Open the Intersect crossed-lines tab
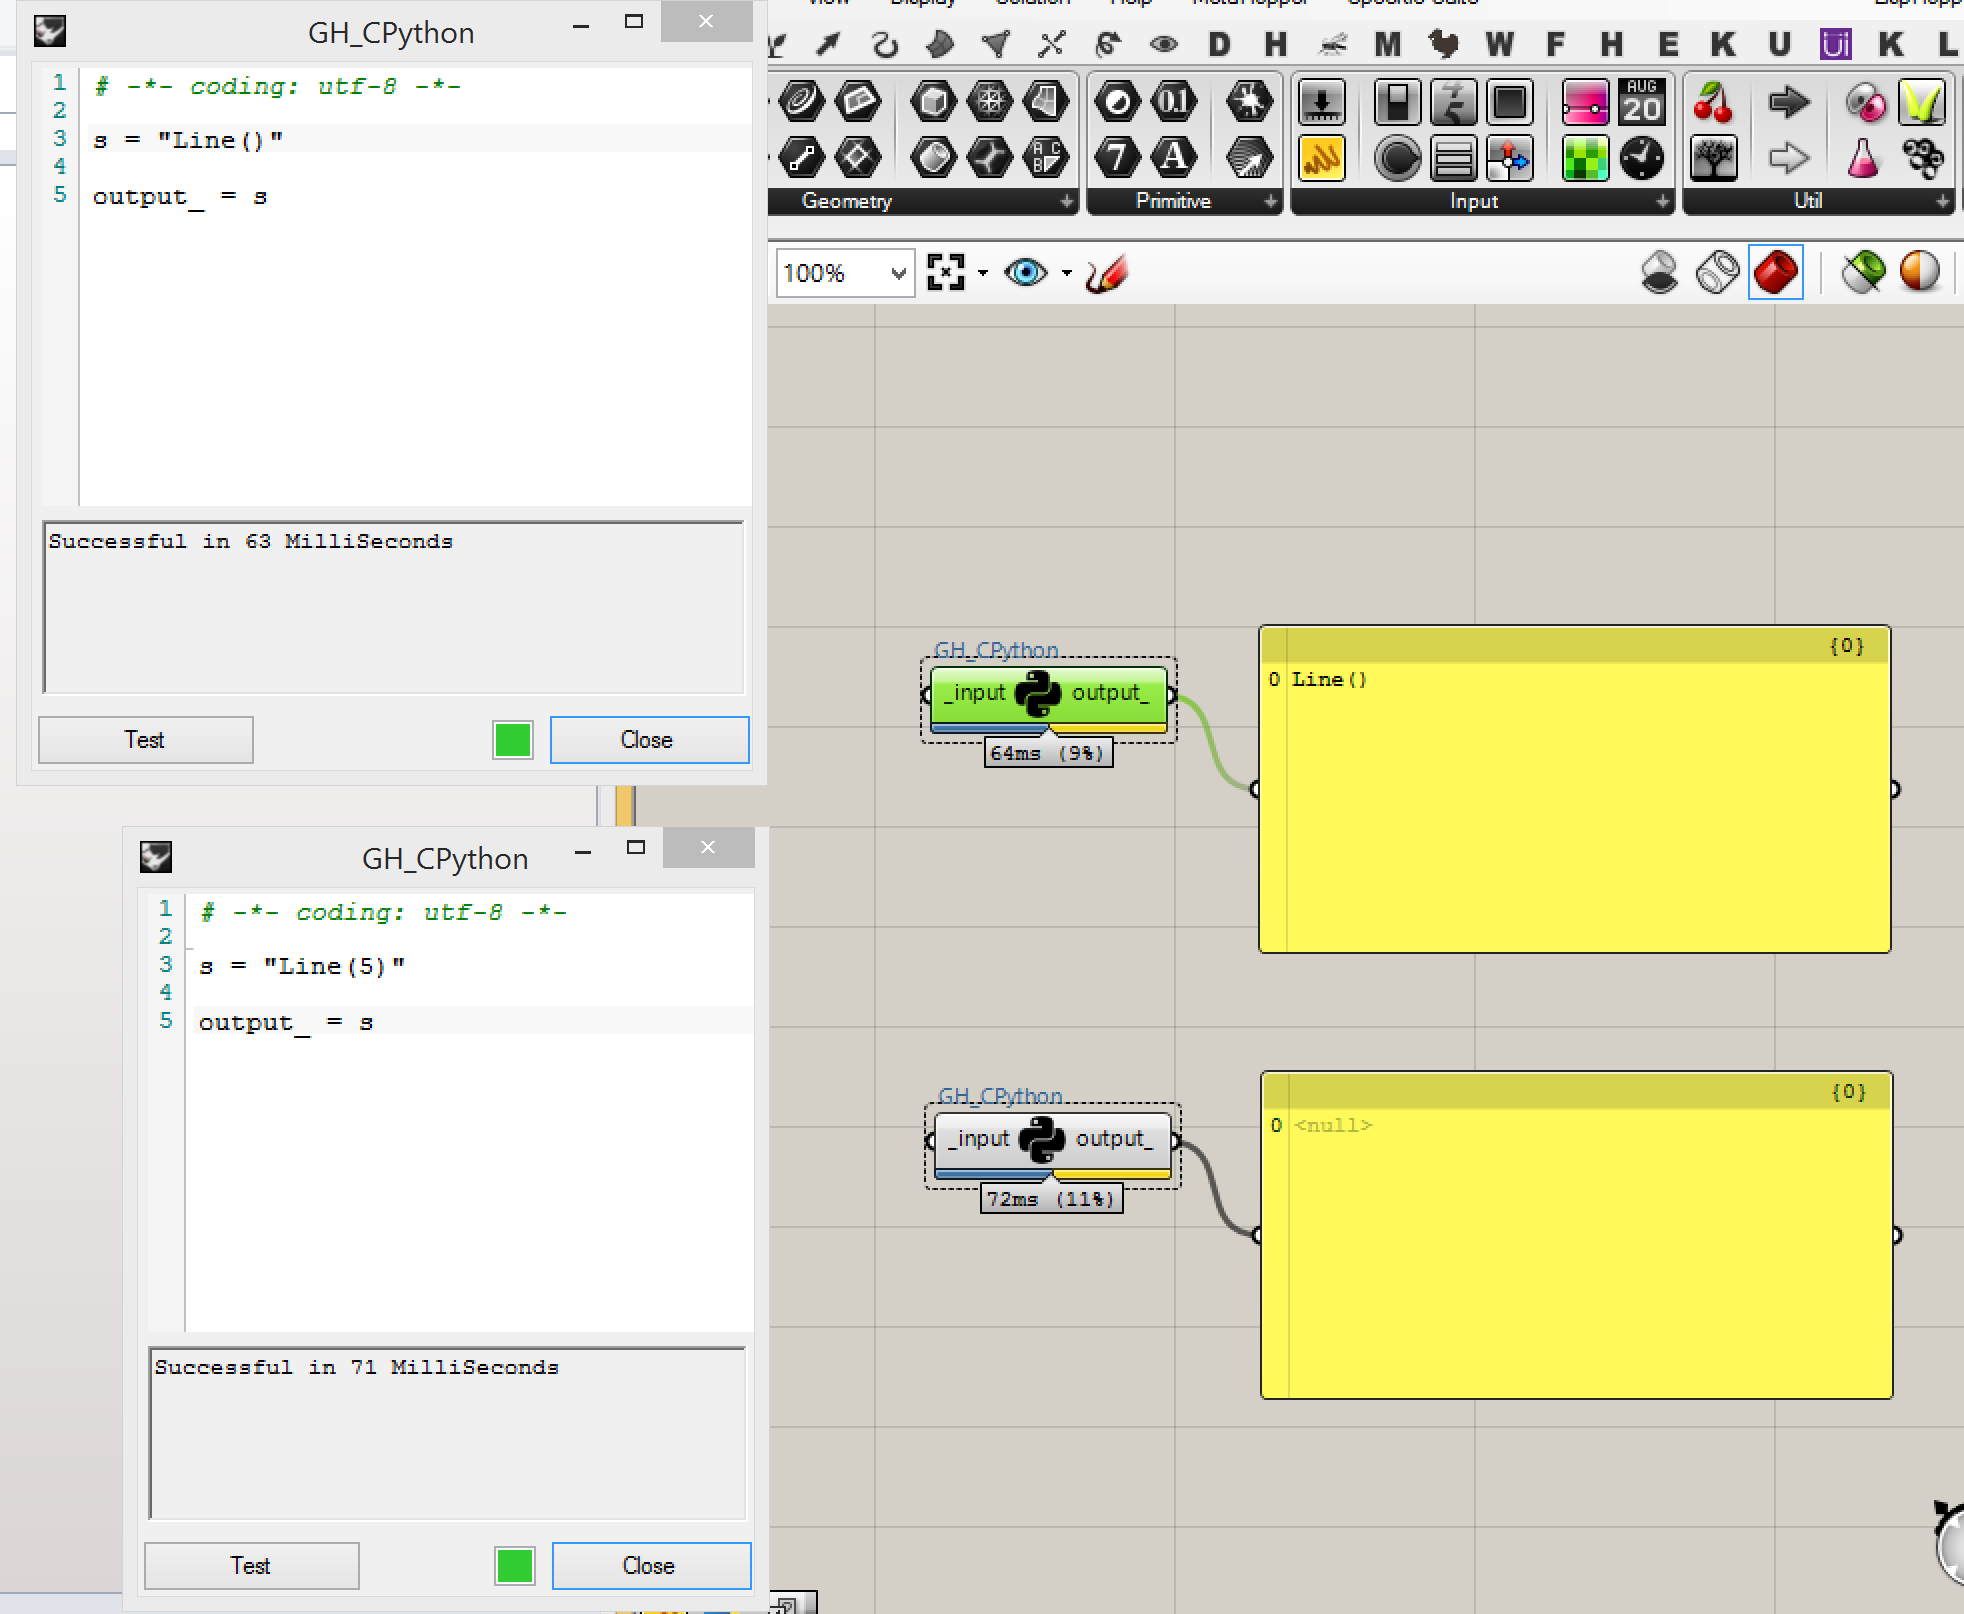This screenshot has height=1614, width=1964. coord(1051,44)
